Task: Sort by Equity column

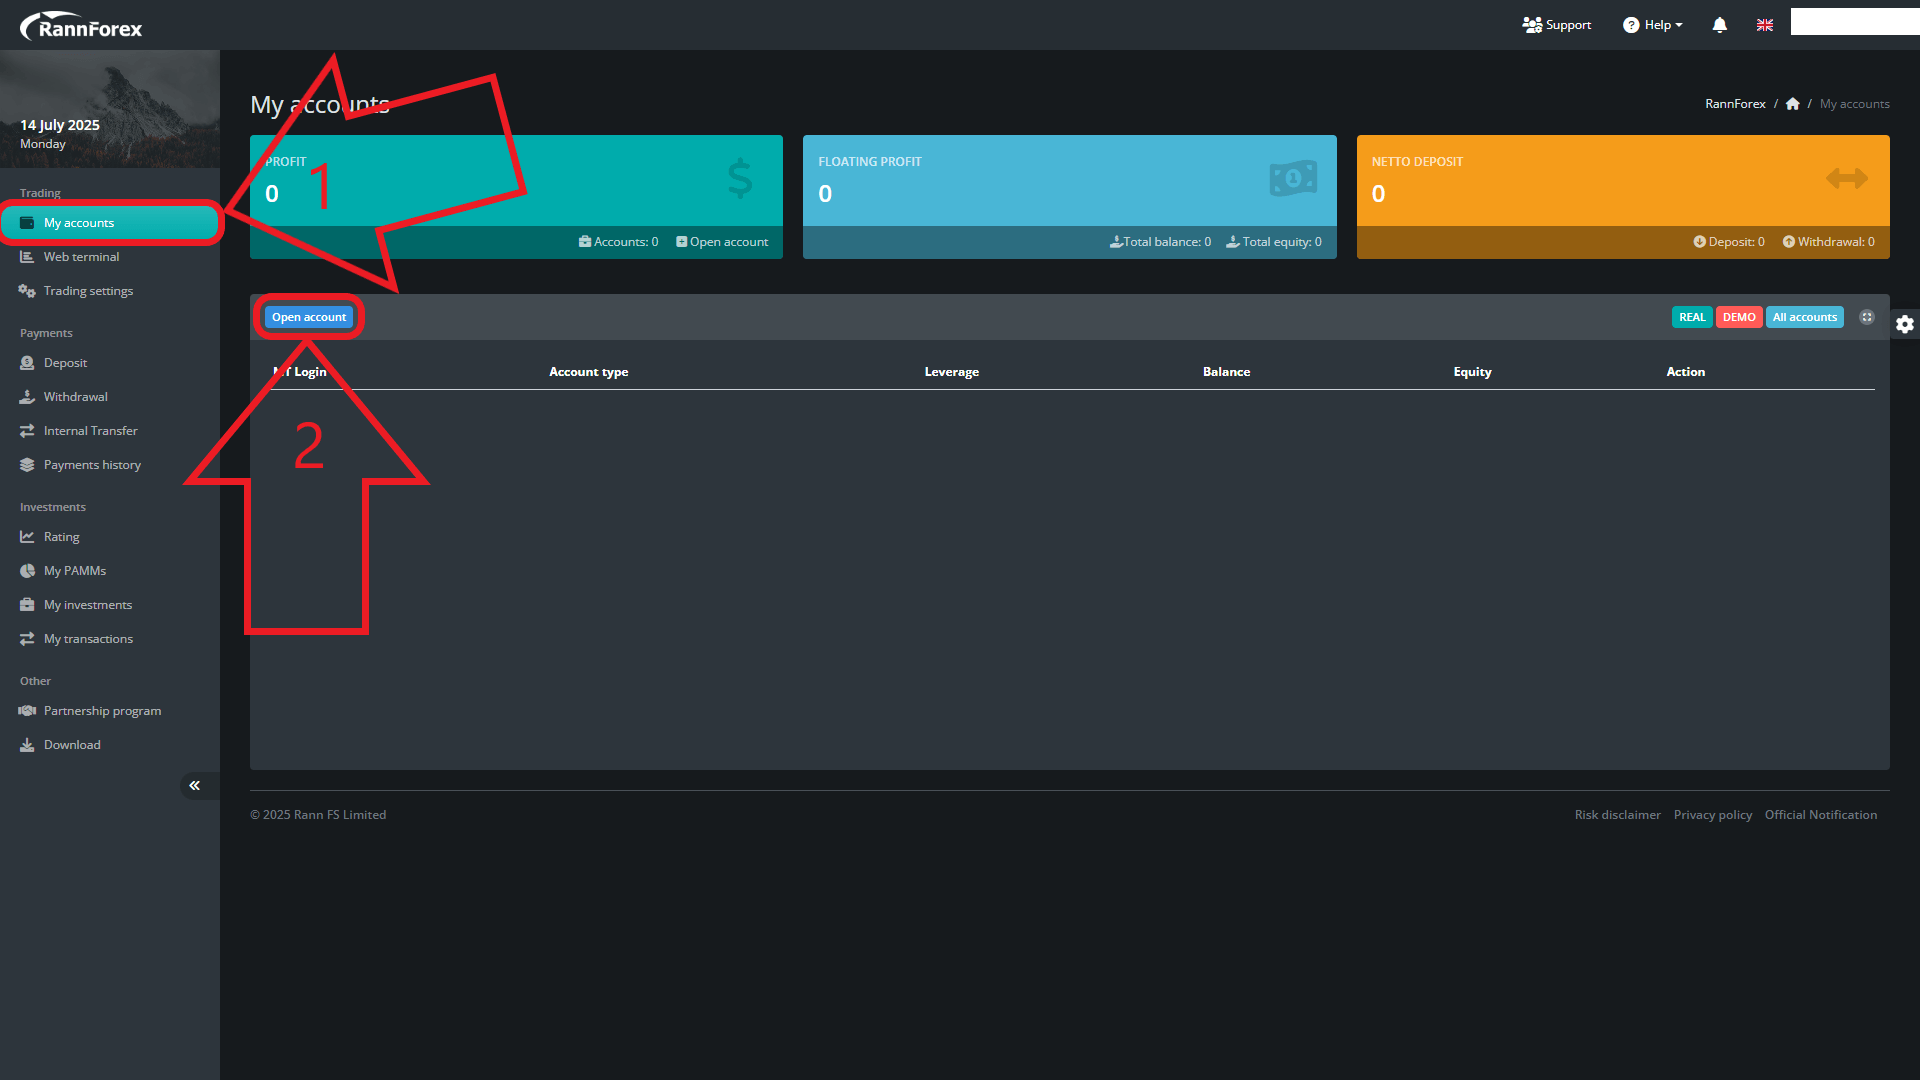Action: [1473, 372]
